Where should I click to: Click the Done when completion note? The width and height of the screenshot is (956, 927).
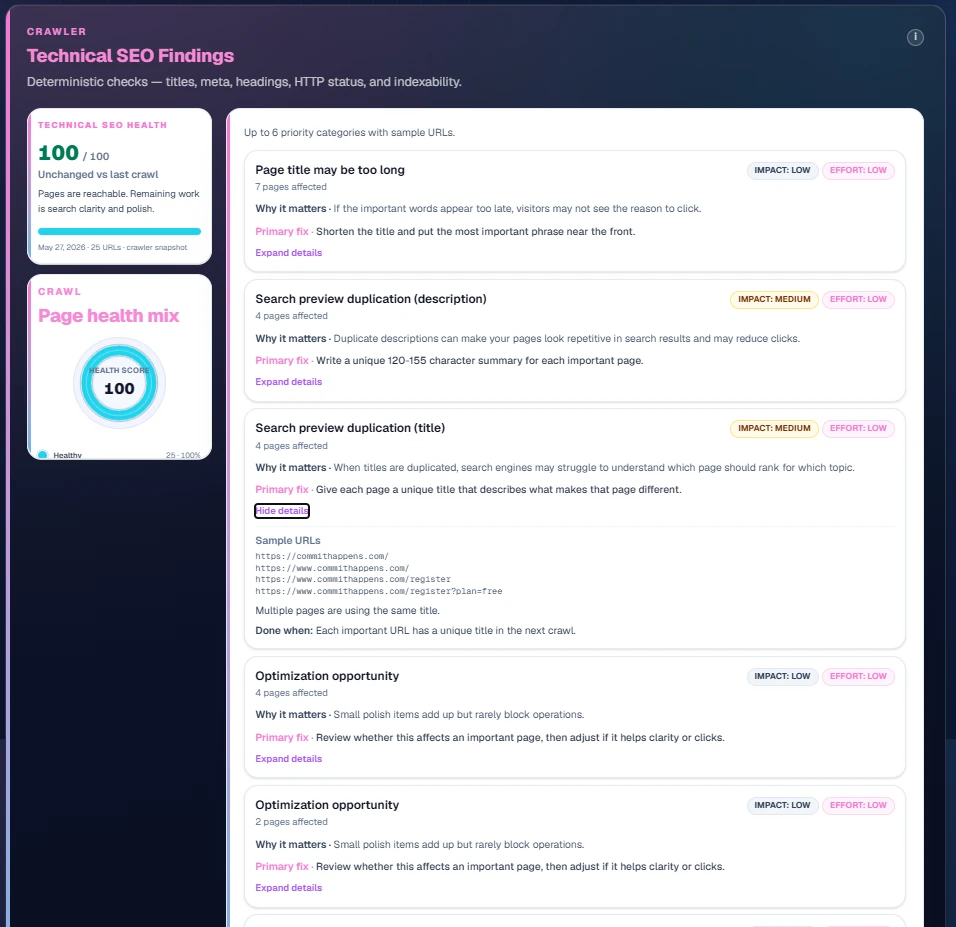tap(415, 631)
